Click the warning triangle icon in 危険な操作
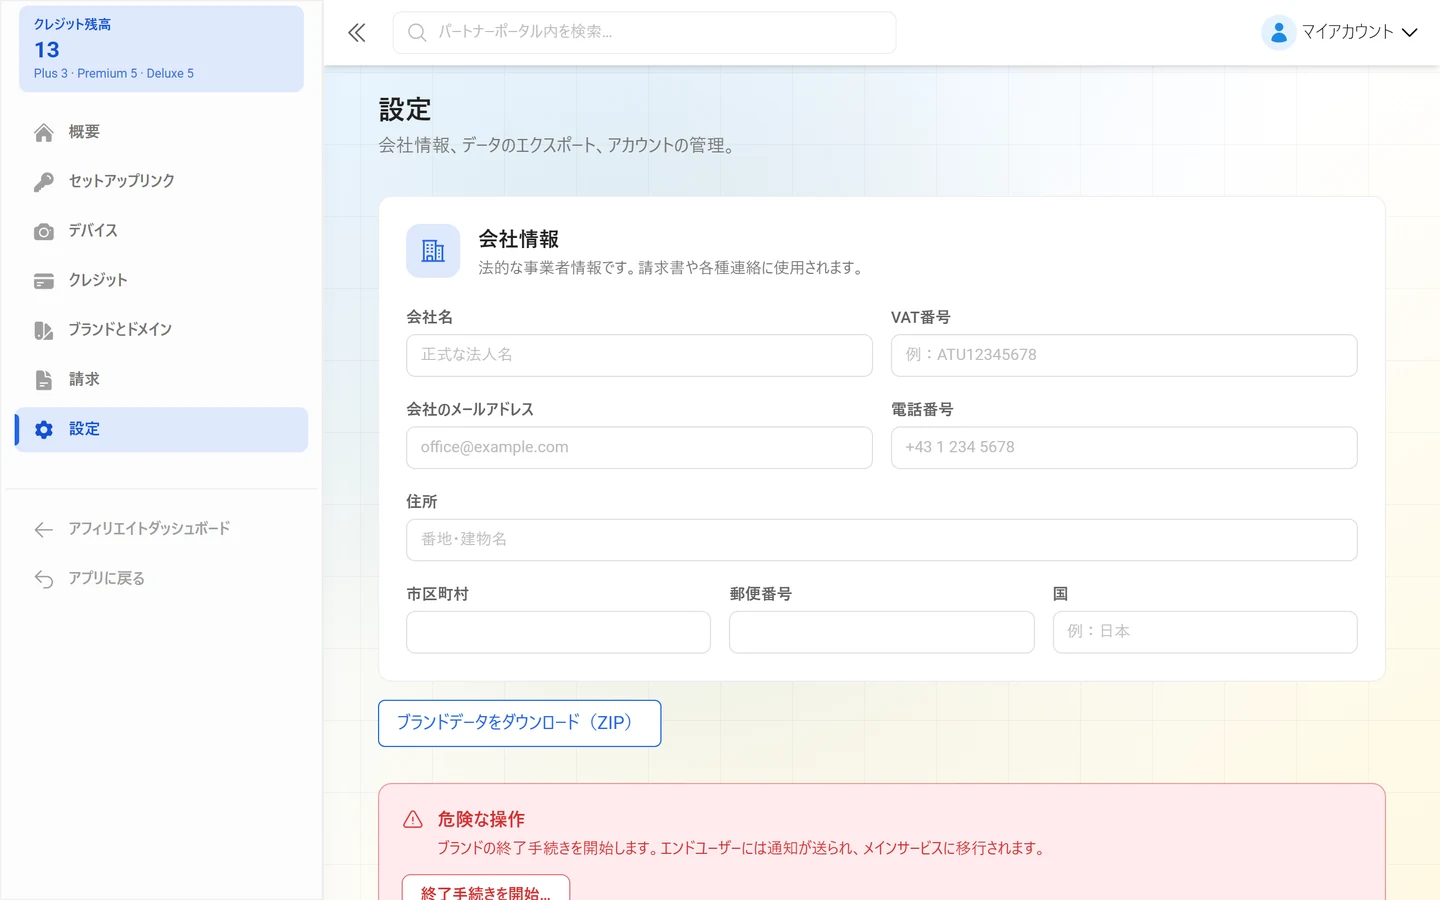The width and height of the screenshot is (1440, 900). [413, 820]
